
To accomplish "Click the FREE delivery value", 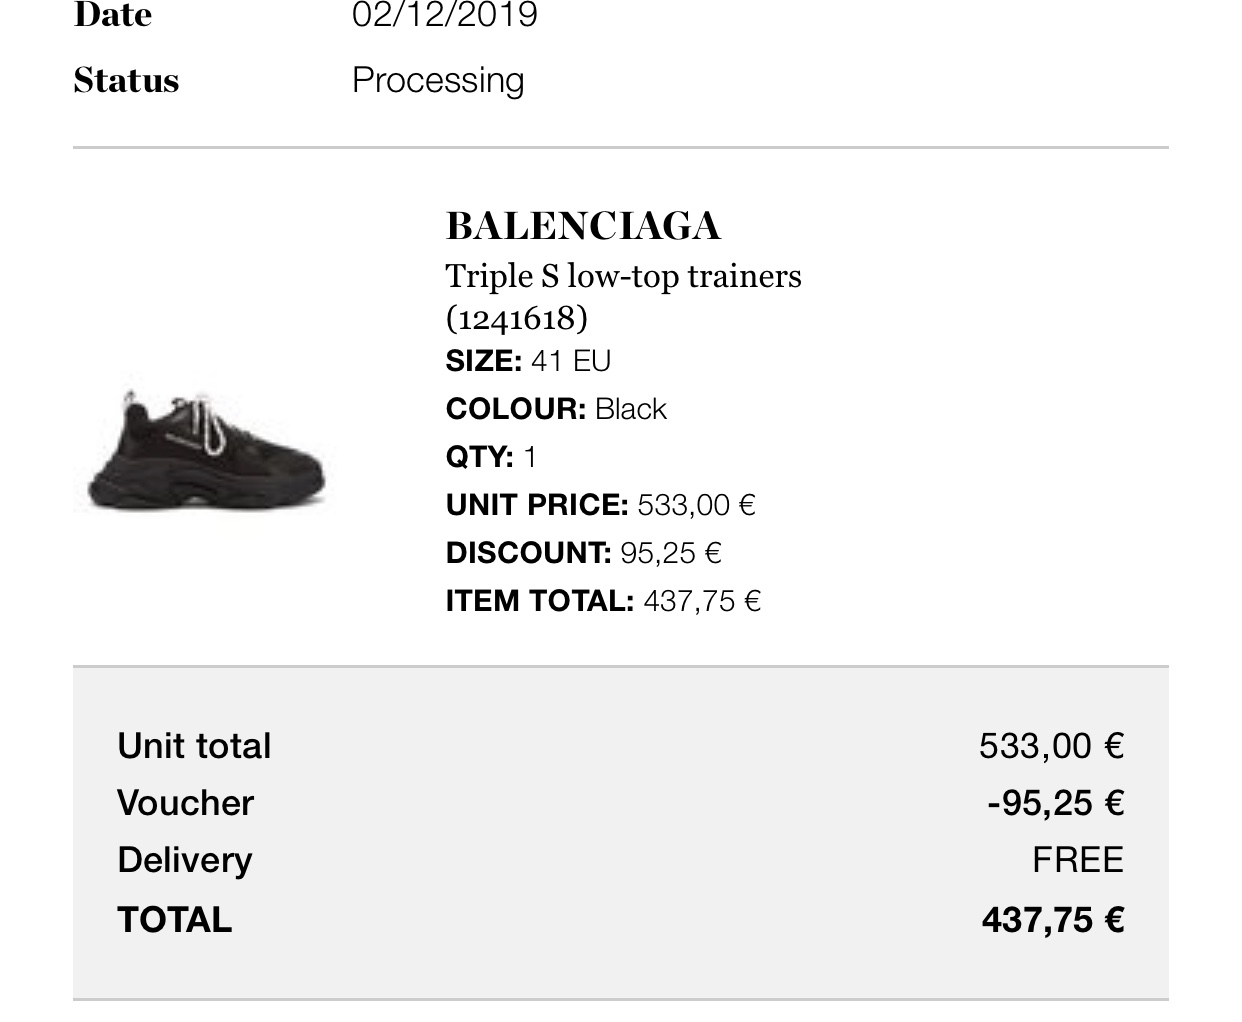I will click(x=1077, y=860).
